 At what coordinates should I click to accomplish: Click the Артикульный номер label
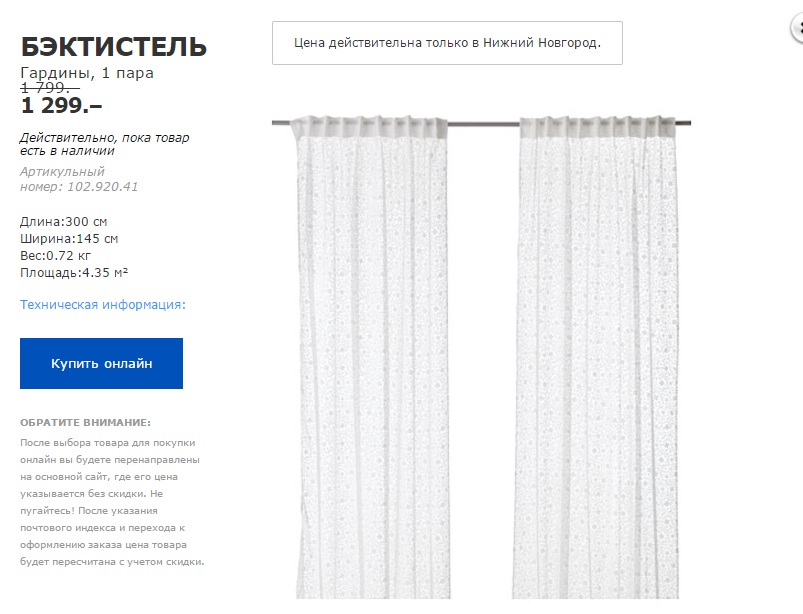[62, 179]
